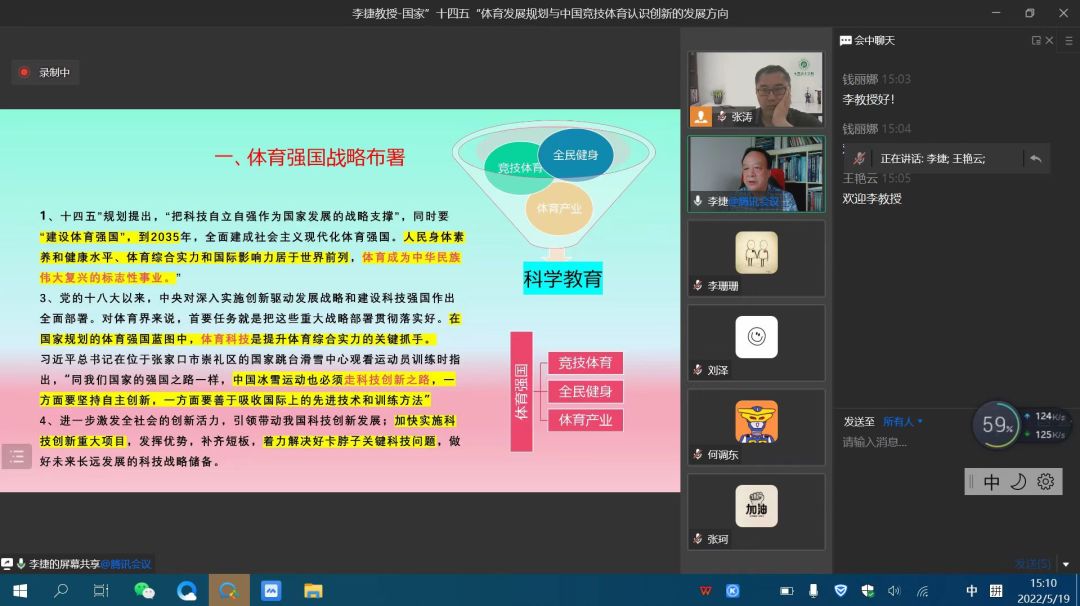1080x606 pixels.
Task: Open WeChat from the taskbar
Action: [x=145, y=590]
